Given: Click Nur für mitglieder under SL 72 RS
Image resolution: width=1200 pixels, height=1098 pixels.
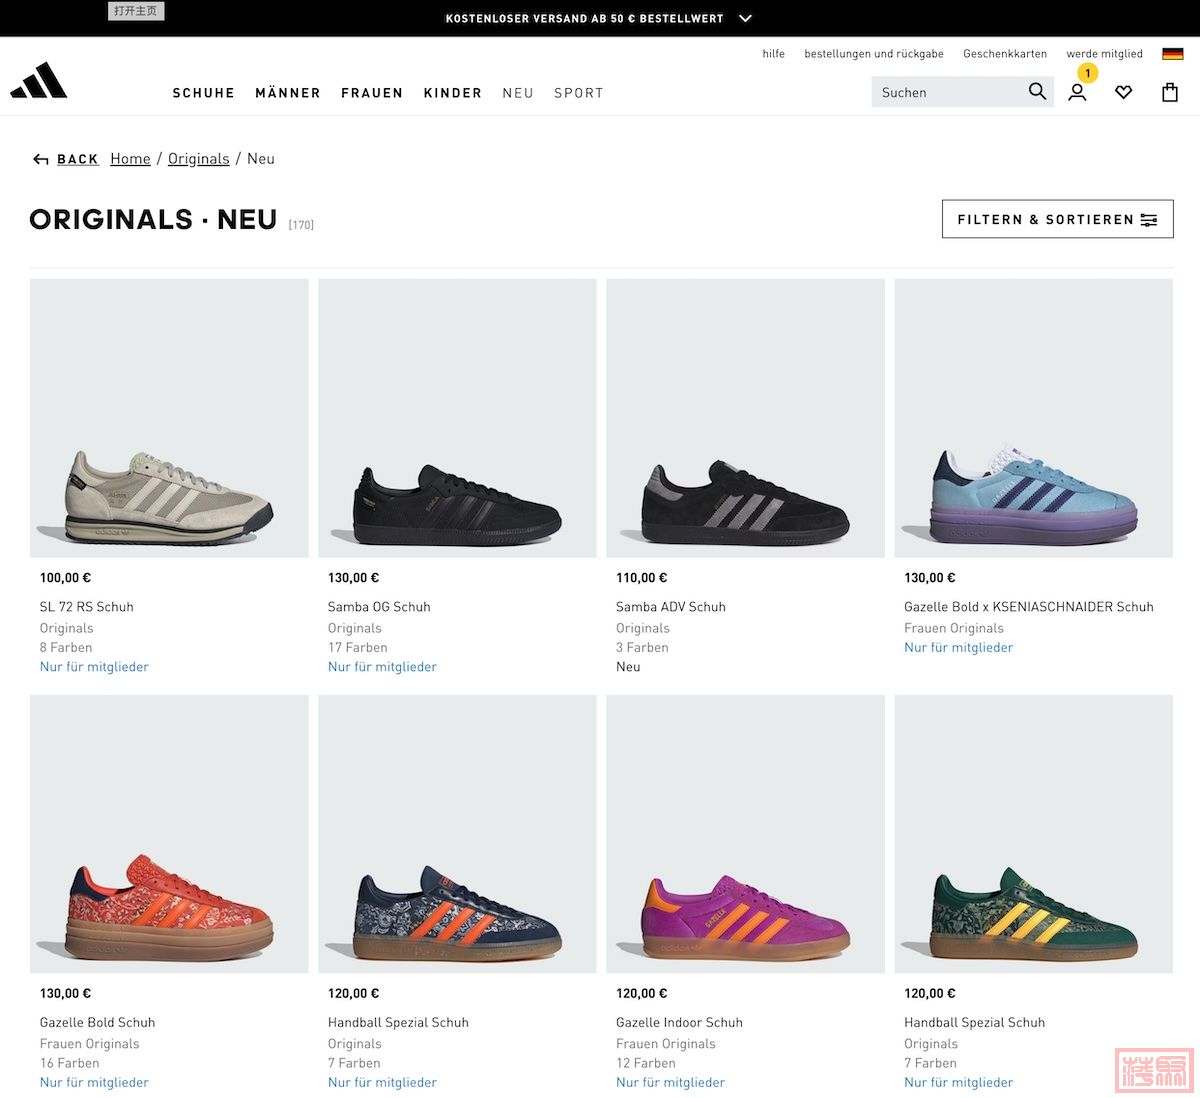Looking at the screenshot, I should pos(95,667).
